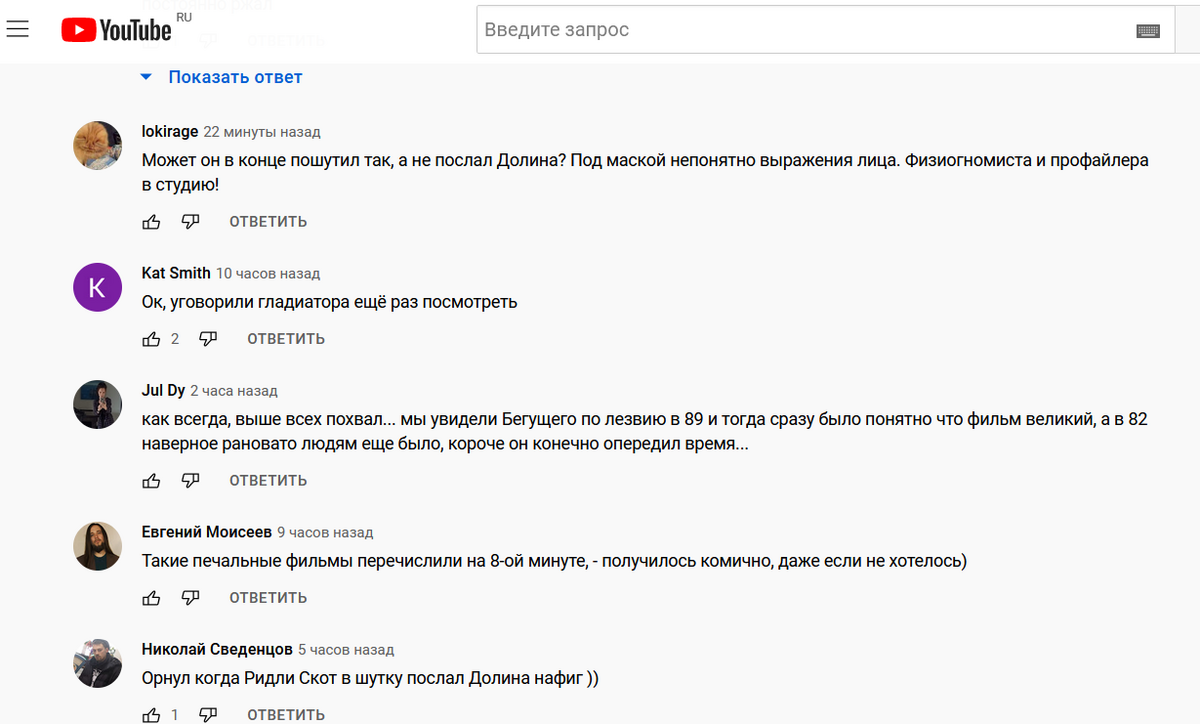Open lokirage's avatar thumbnail
This screenshot has height=724, width=1200.
(98, 148)
